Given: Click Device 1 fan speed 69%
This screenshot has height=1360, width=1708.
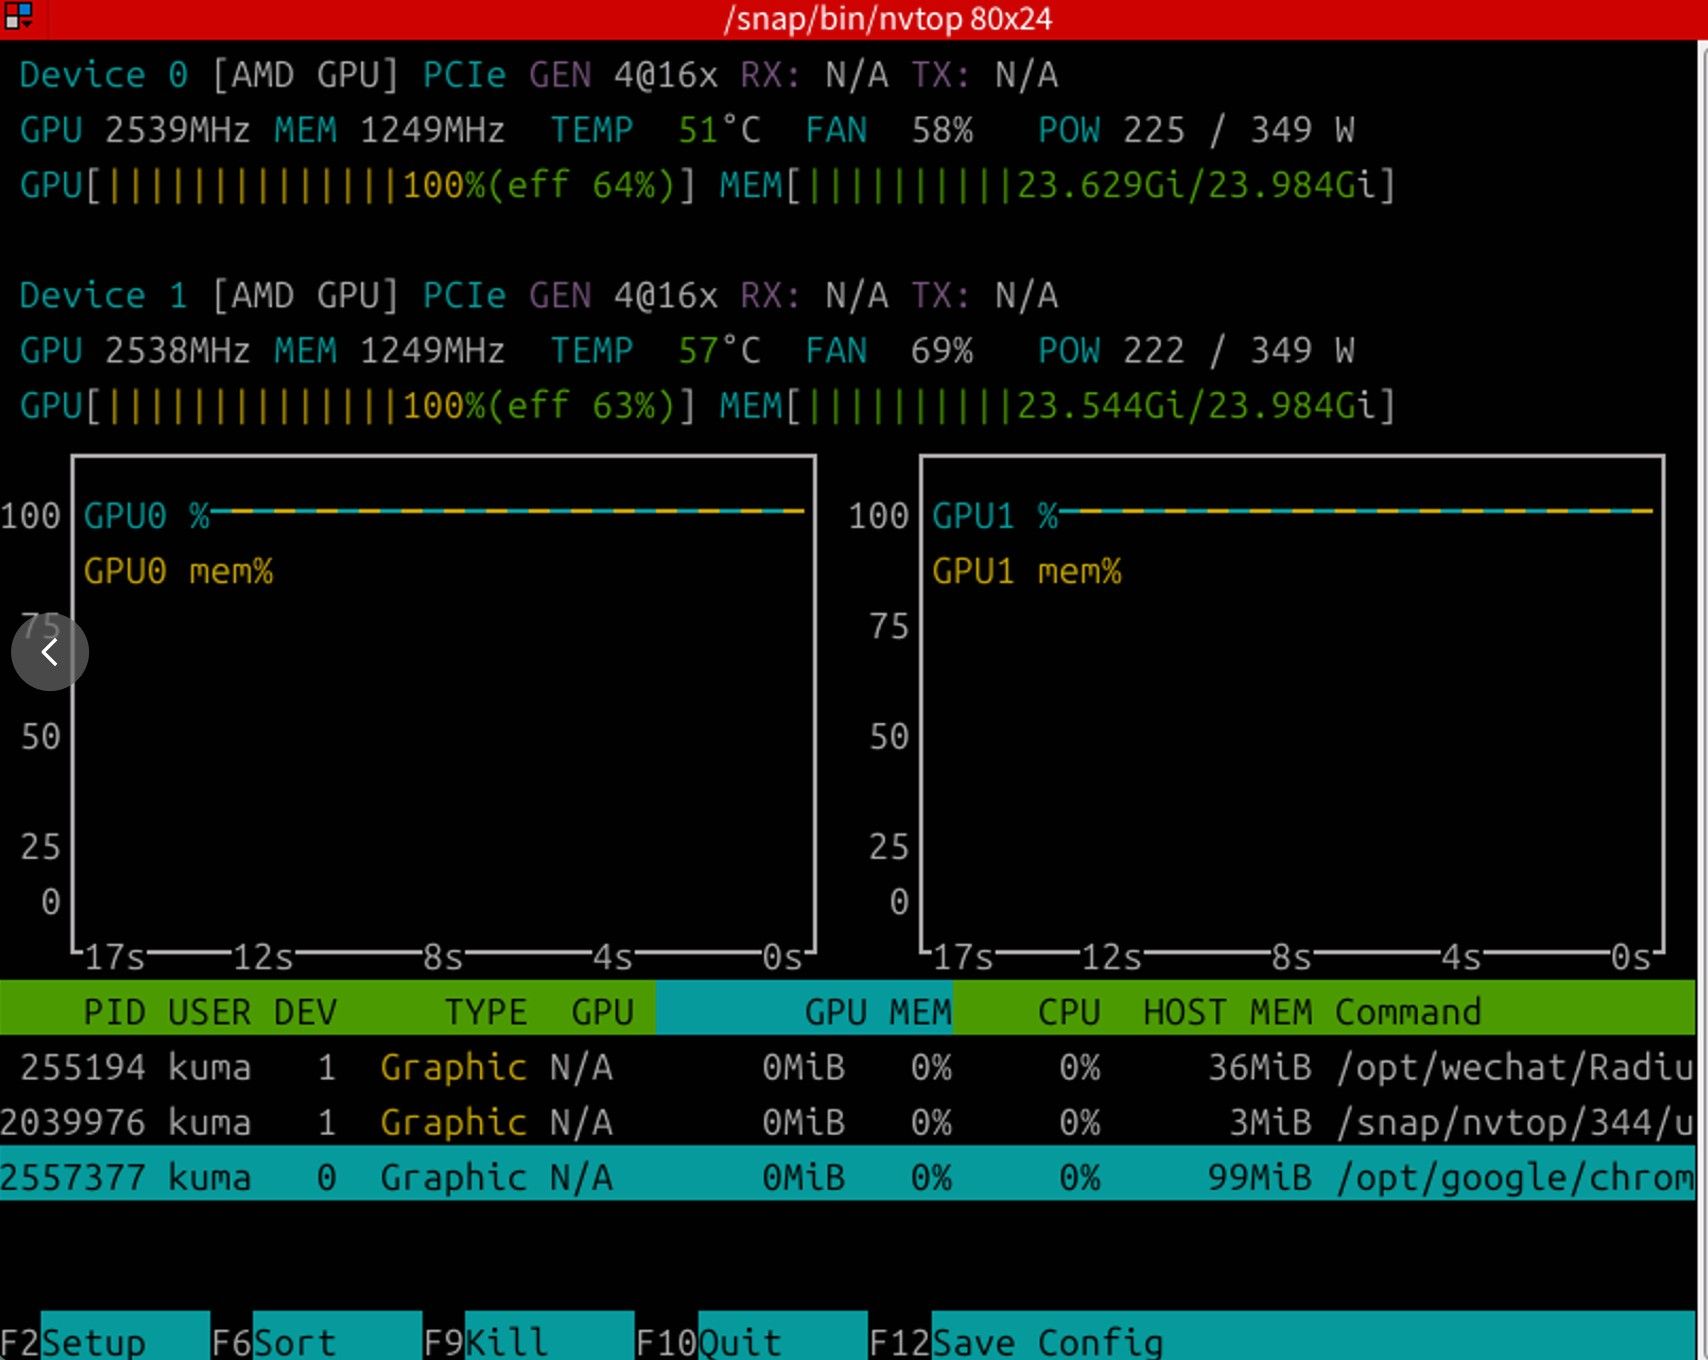Looking at the screenshot, I should 942,350.
